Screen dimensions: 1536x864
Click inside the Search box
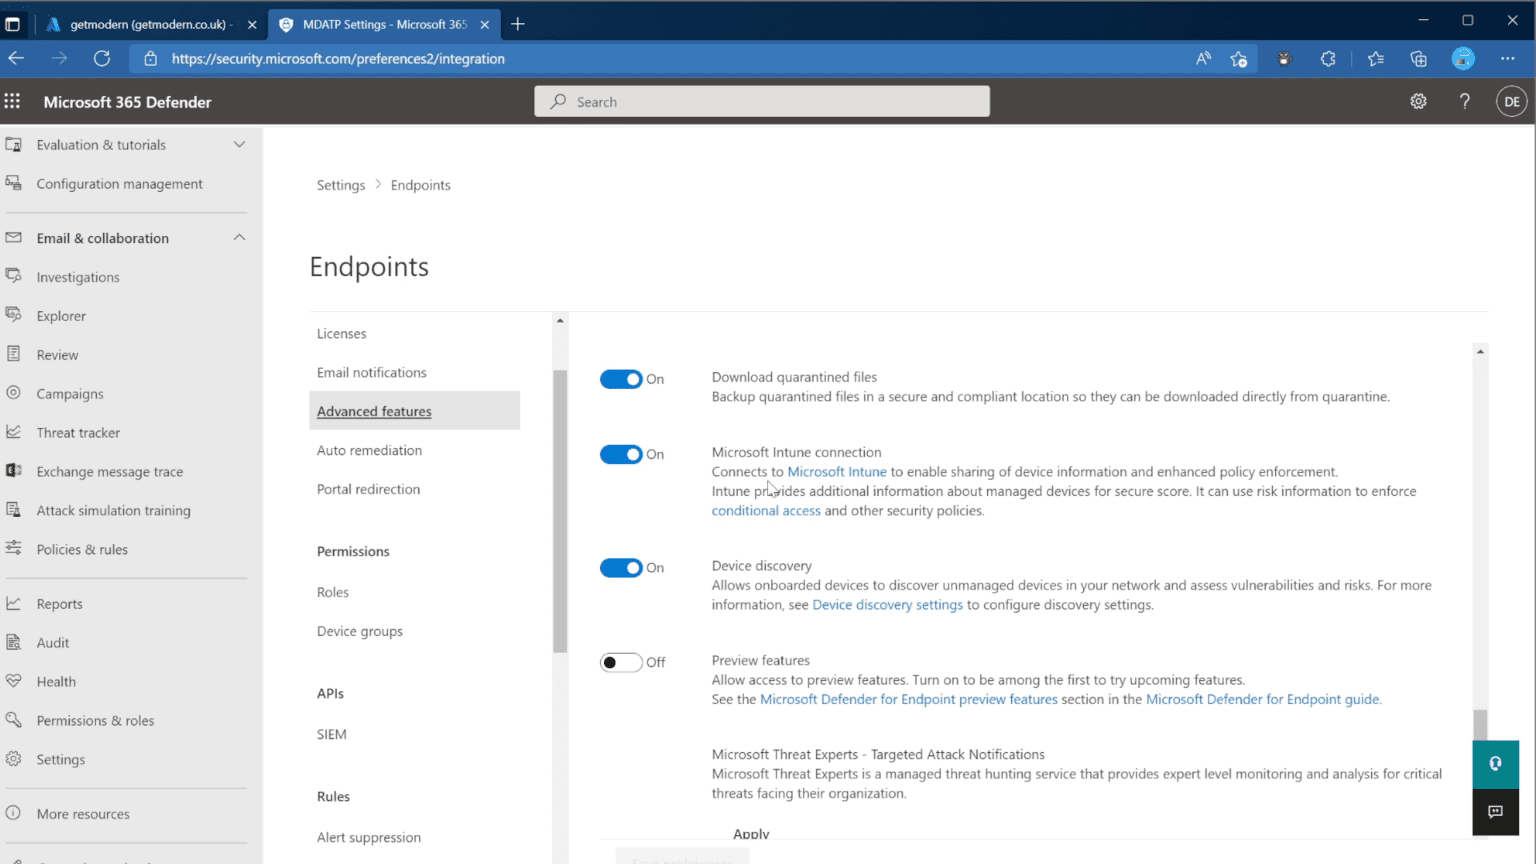tap(762, 101)
